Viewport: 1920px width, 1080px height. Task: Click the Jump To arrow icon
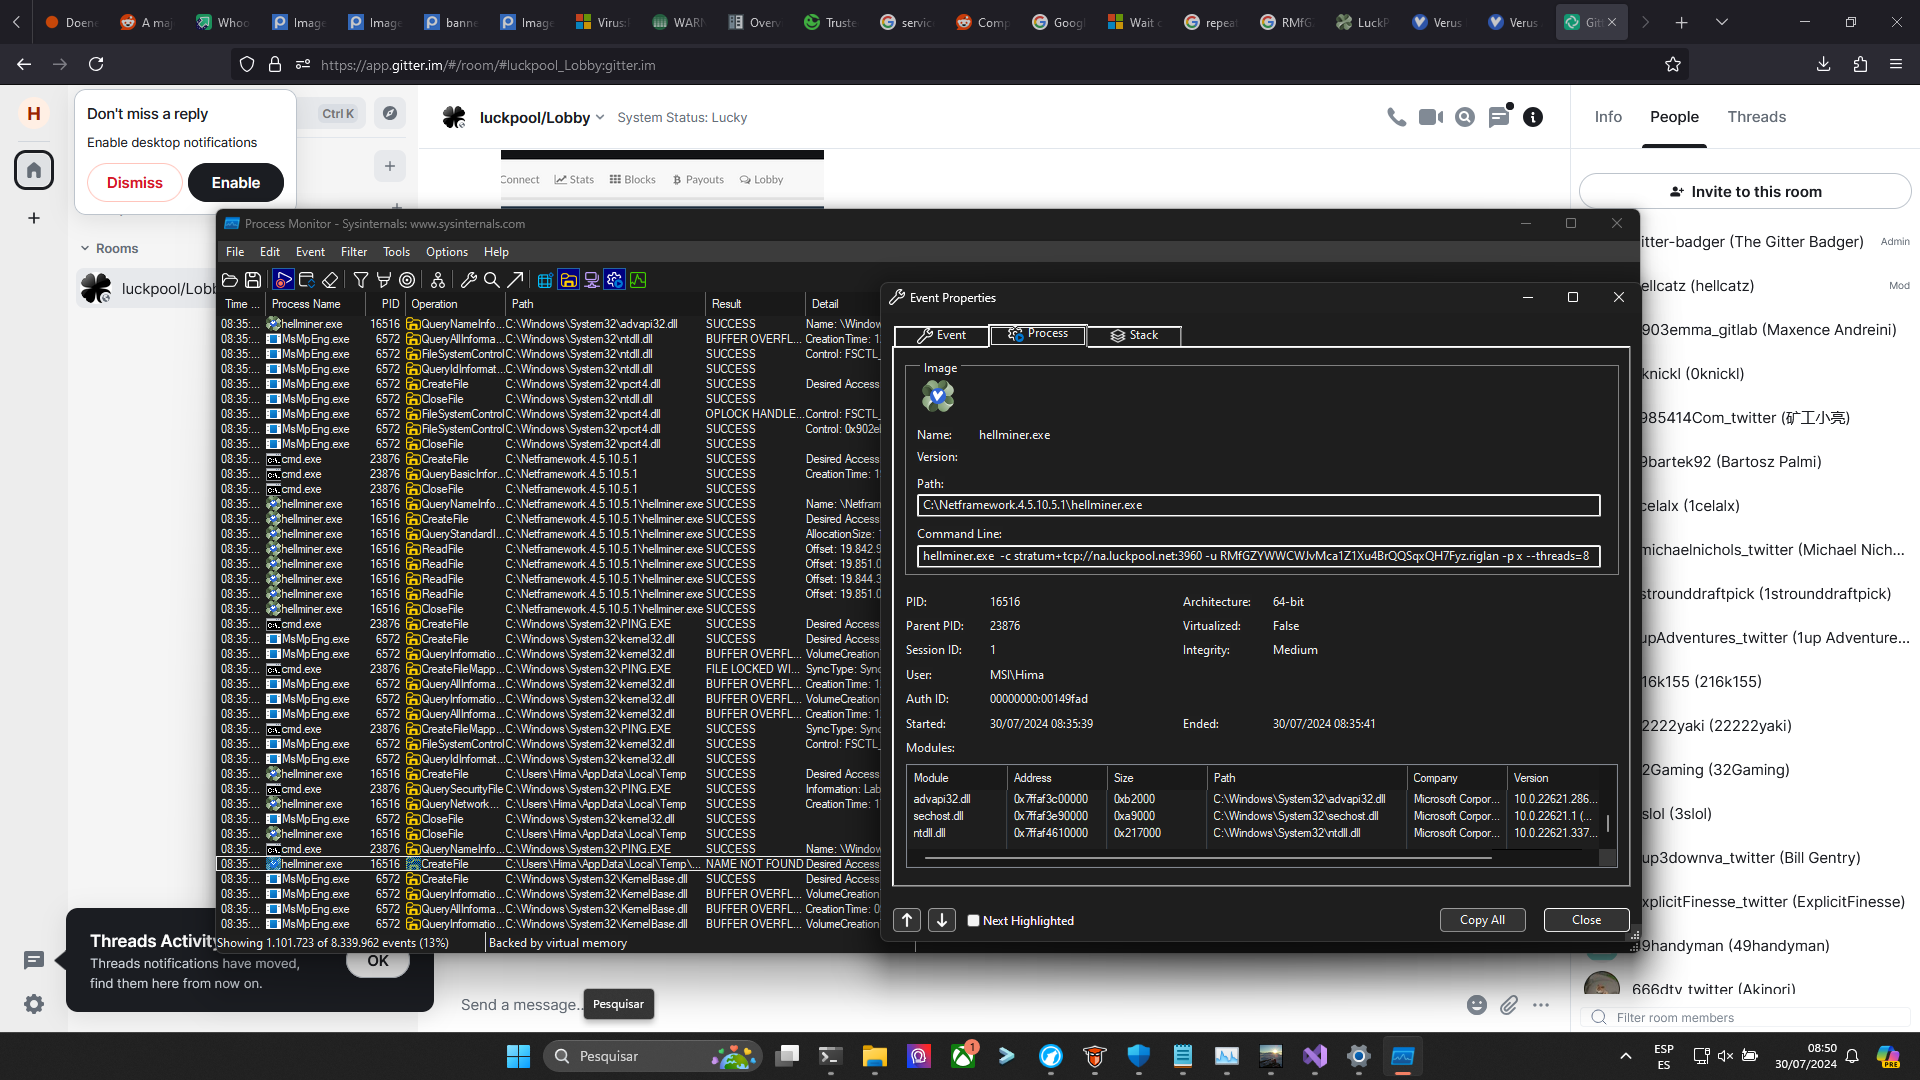pyautogui.click(x=515, y=280)
